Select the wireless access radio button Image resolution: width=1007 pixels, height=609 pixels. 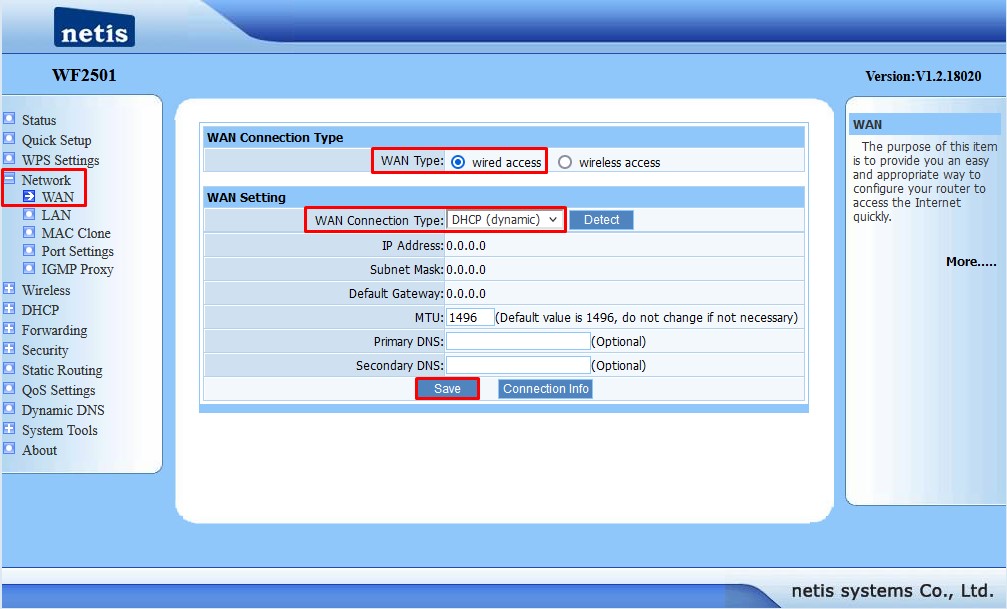click(565, 162)
